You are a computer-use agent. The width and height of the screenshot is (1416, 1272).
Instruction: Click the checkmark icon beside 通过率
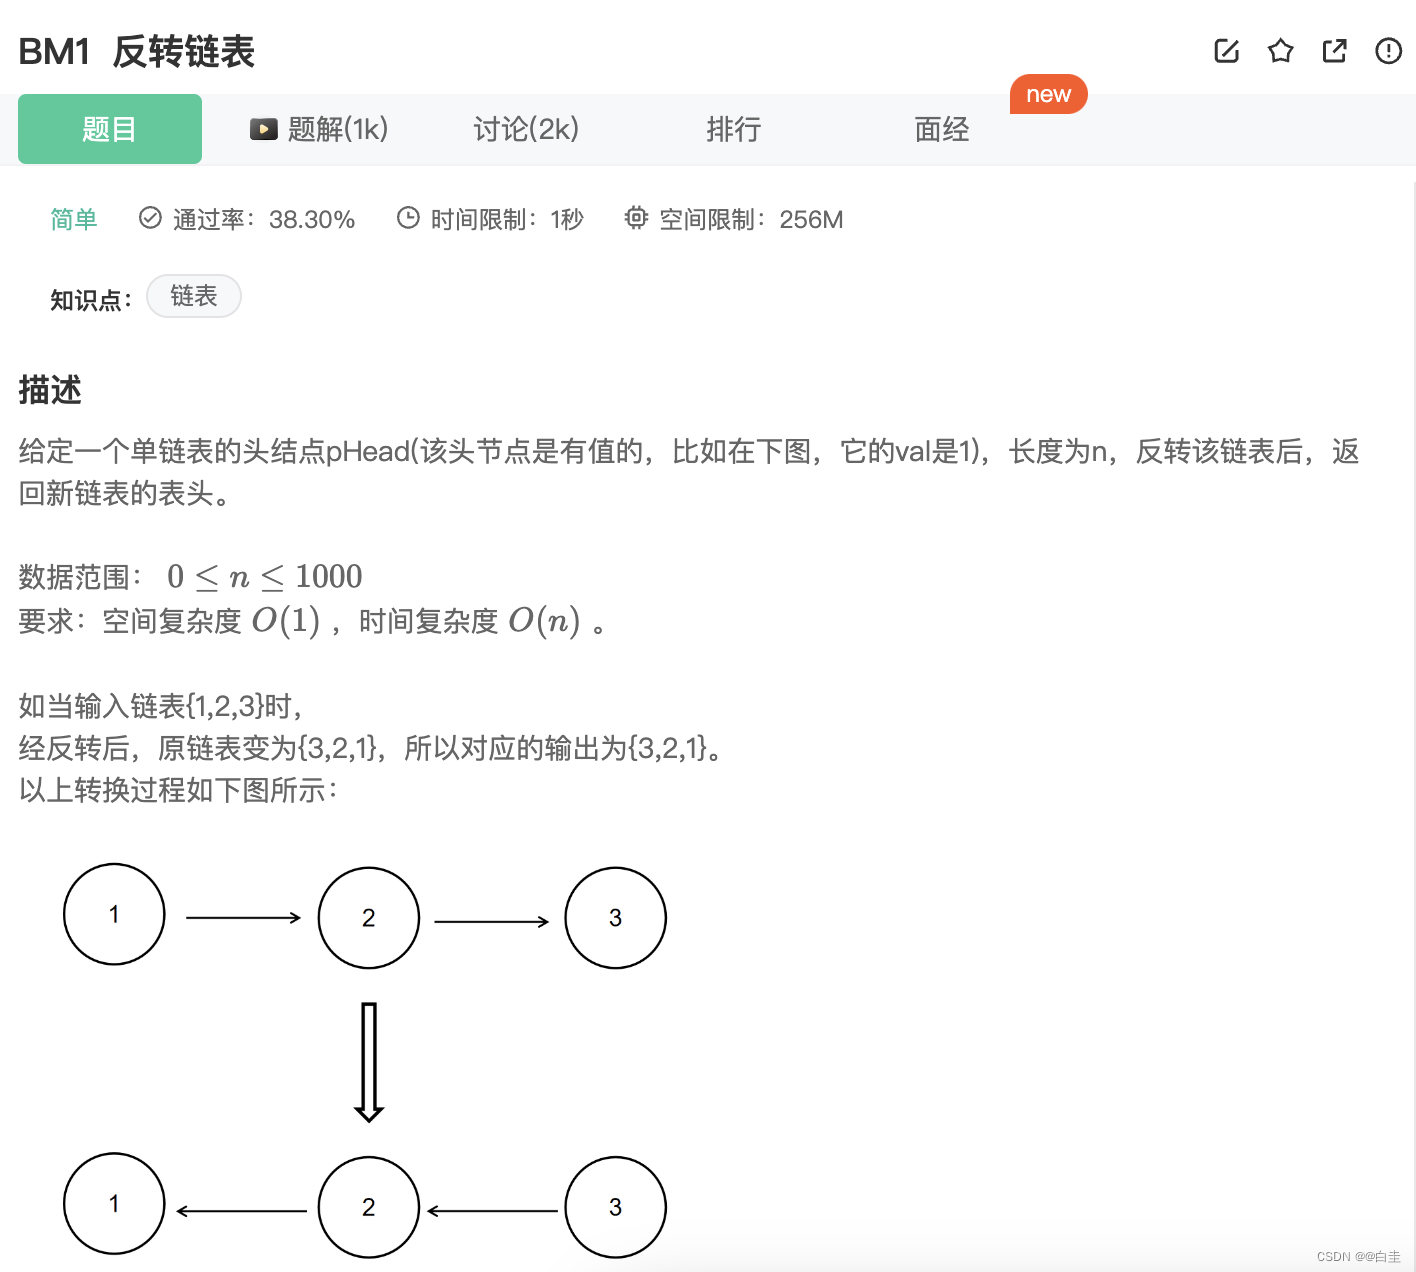[x=149, y=218]
